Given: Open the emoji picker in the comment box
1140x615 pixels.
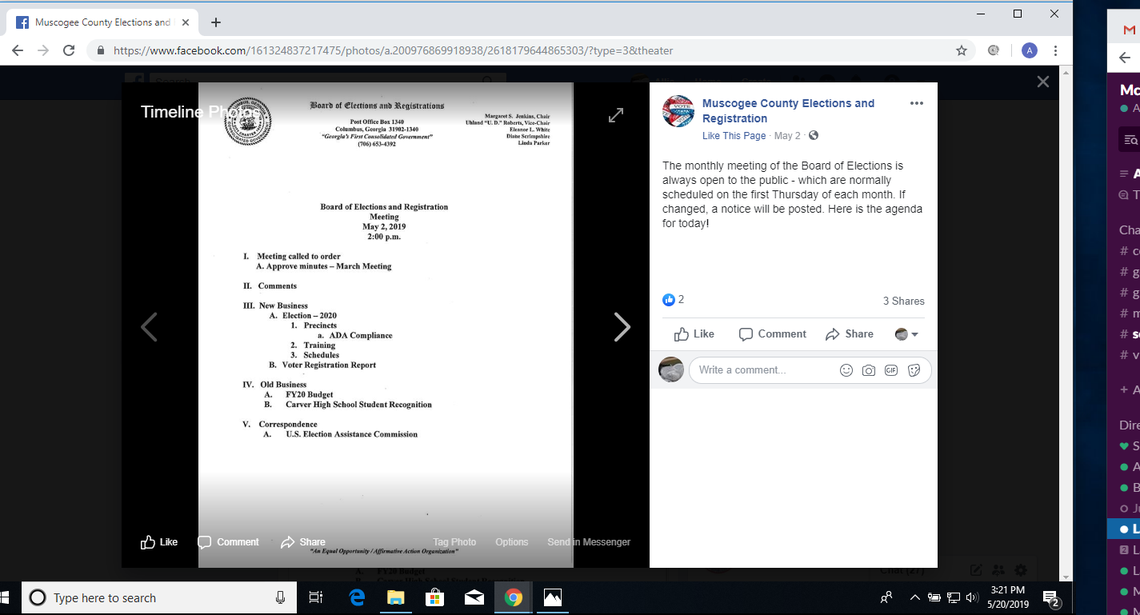Looking at the screenshot, I should click(846, 370).
